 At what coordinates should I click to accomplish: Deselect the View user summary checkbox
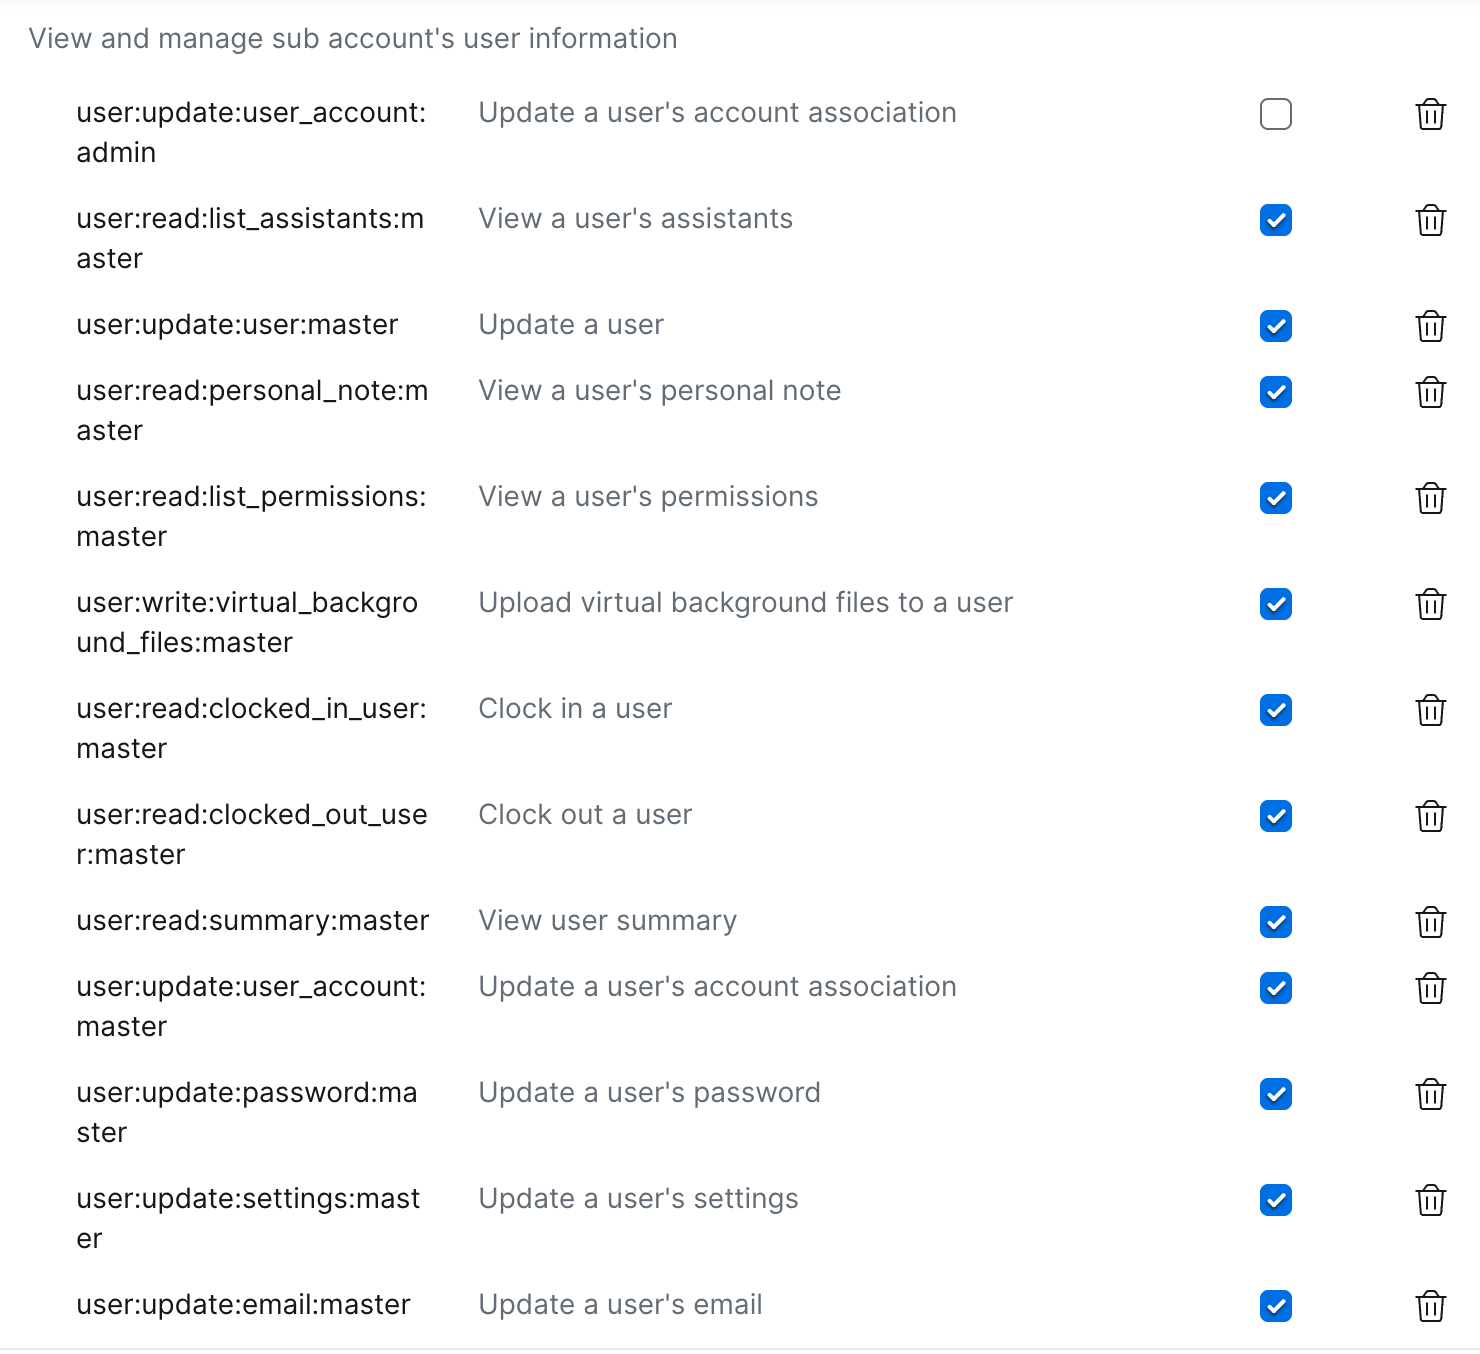click(x=1276, y=922)
